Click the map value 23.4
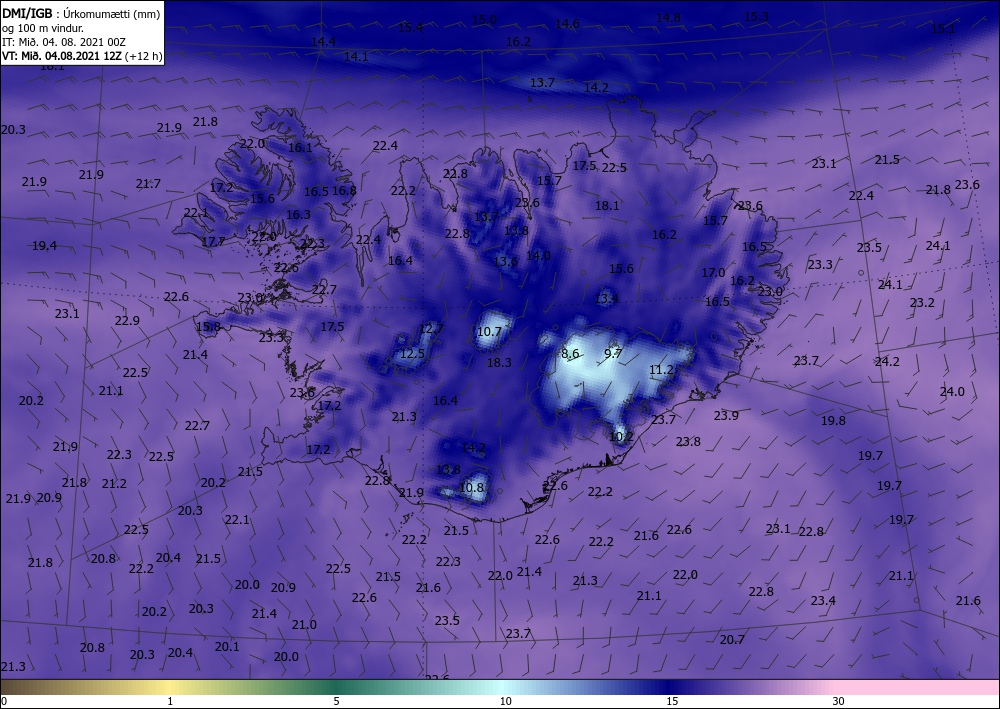This screenshot has width=1000, height=709. (x=823, y=600)
